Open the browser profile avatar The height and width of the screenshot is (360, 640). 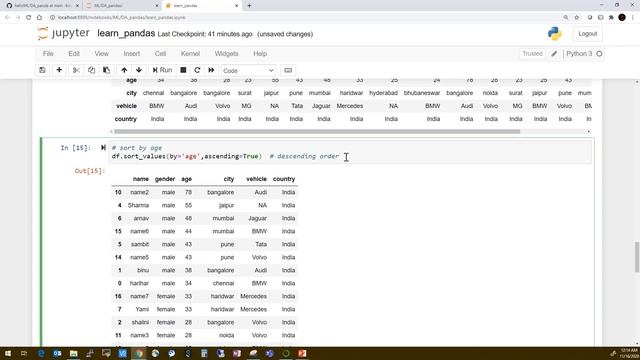tap(622, 18)
